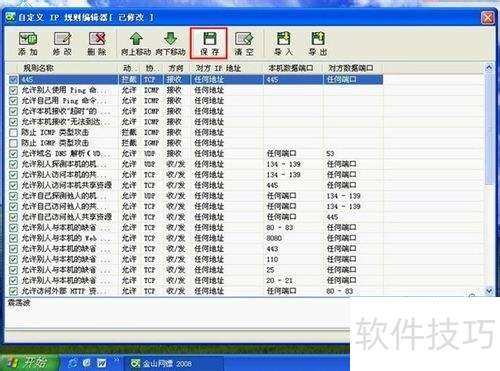
Task: Click the 删除 (Delete) rule icon
Action: [97, 43]
